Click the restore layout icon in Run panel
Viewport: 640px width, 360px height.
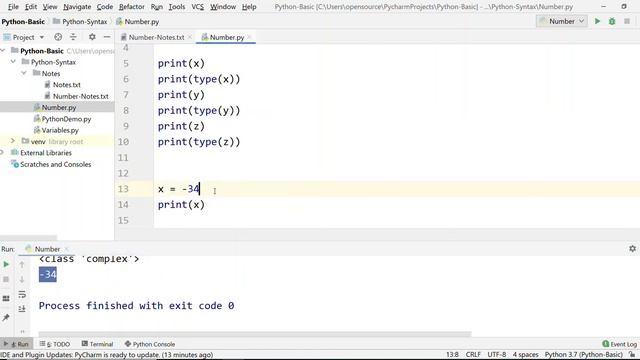pyautogui.click(x=6, y=299)
